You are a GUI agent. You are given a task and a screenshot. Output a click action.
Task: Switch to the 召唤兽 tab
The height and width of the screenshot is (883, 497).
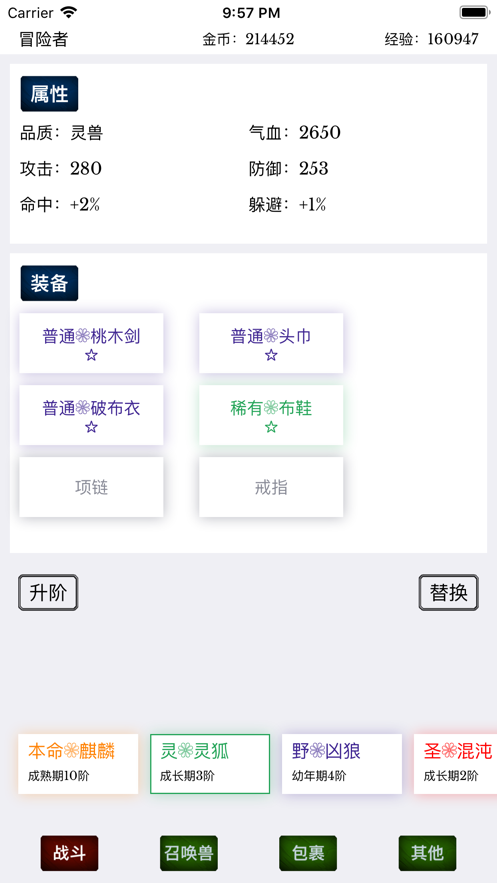click(x=189, y=853)
